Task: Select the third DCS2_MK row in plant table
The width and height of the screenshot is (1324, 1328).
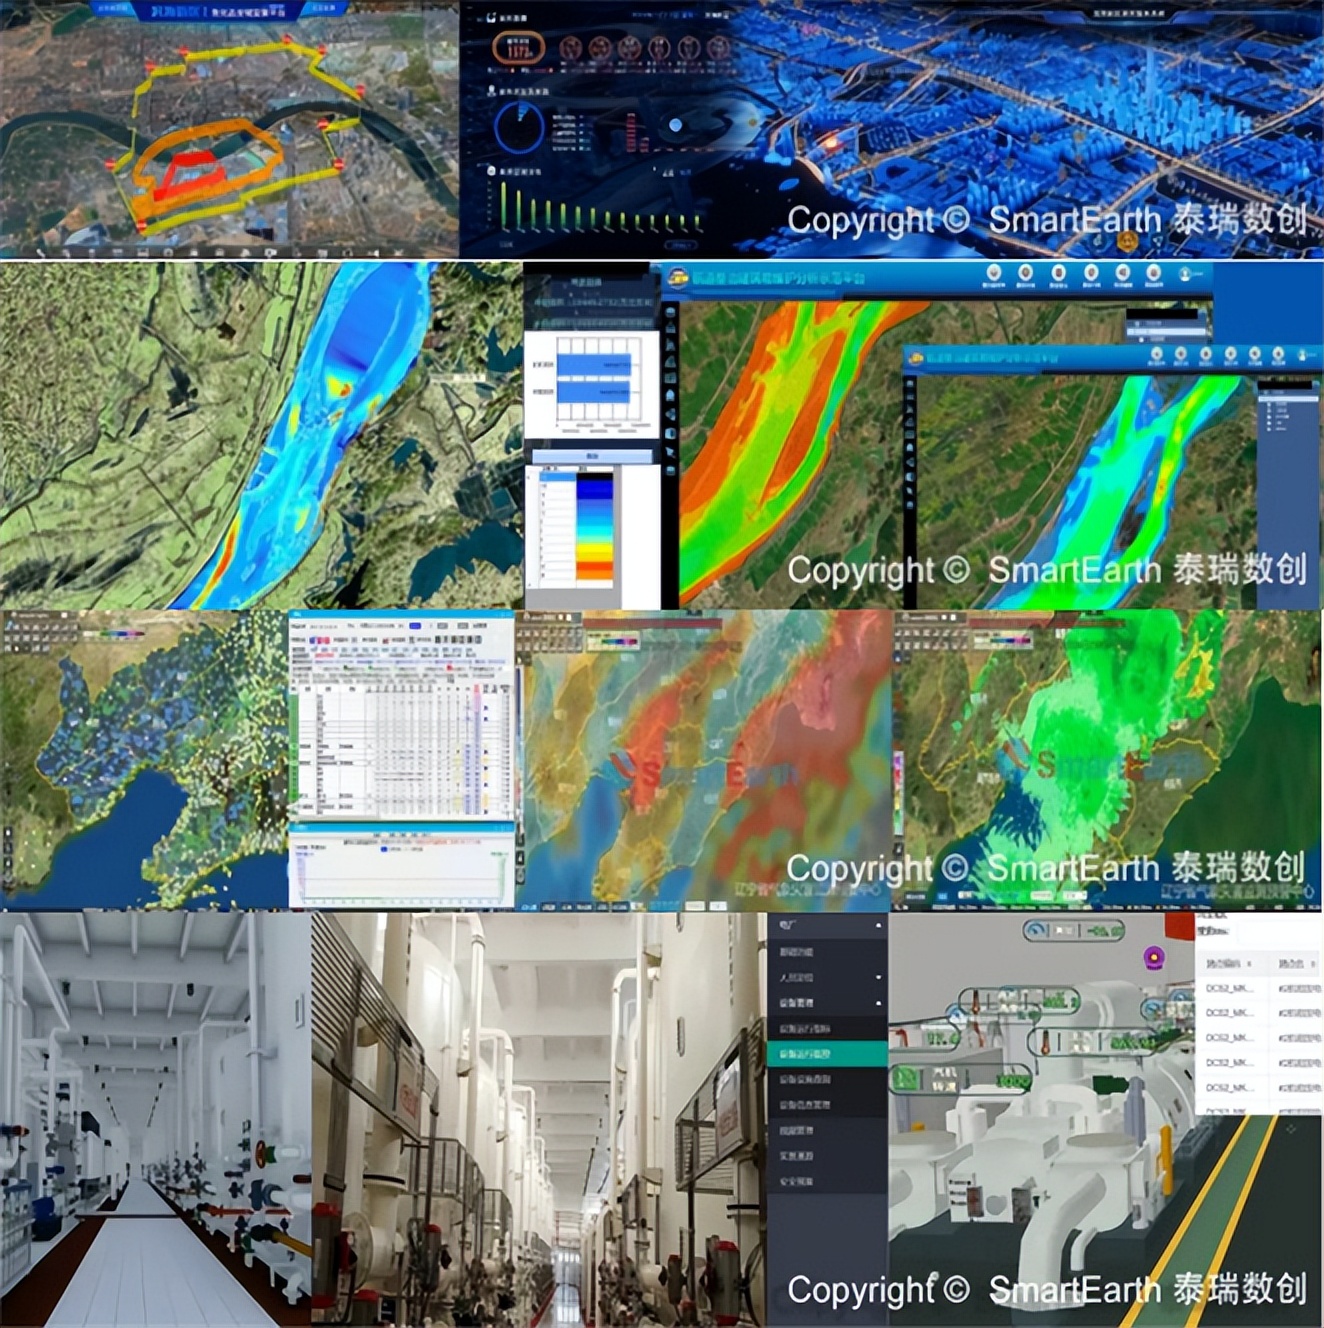Action: pos(1258,1038)
